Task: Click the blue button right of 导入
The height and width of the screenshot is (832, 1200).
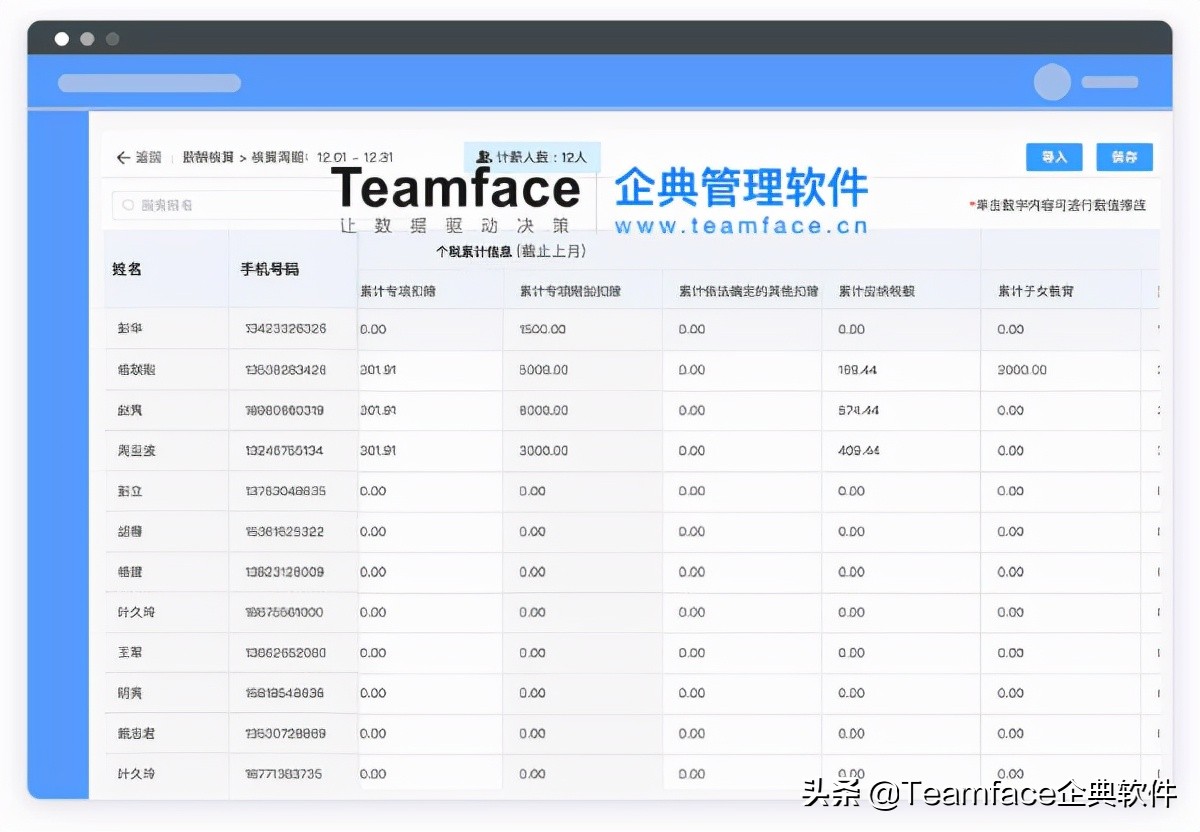Action: tap(1124, 157)
